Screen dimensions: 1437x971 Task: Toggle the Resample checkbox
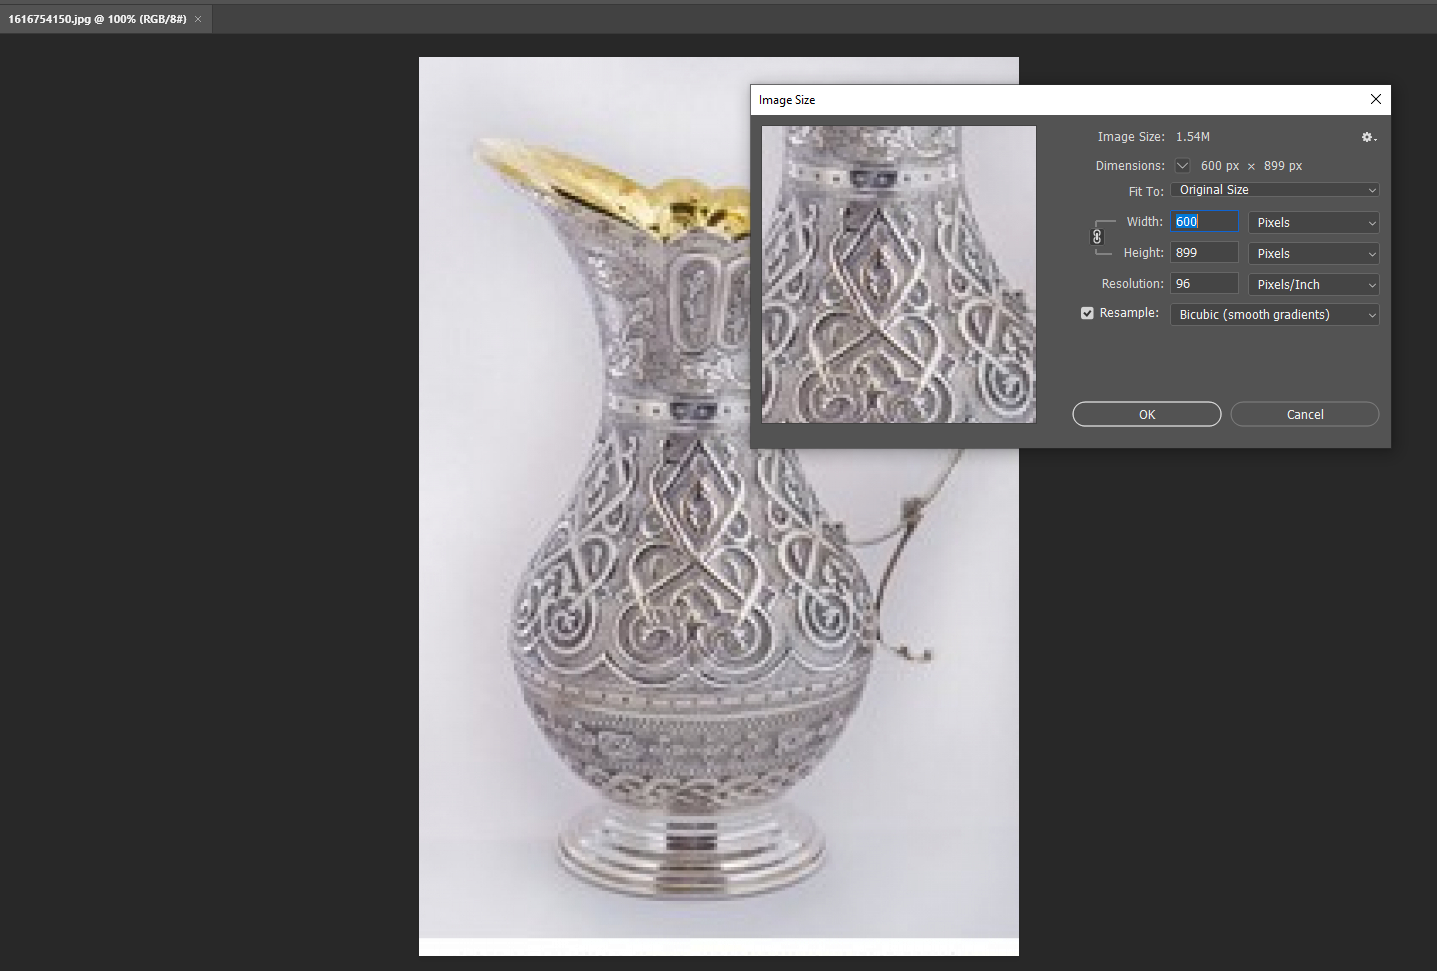point(1087,313)
